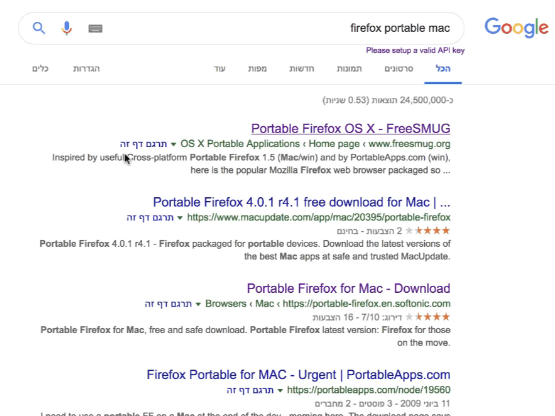
Task: Open Portable Firefox OS X - FreeSMUG result
Action: pyautogui.click(x=351, y=129)
